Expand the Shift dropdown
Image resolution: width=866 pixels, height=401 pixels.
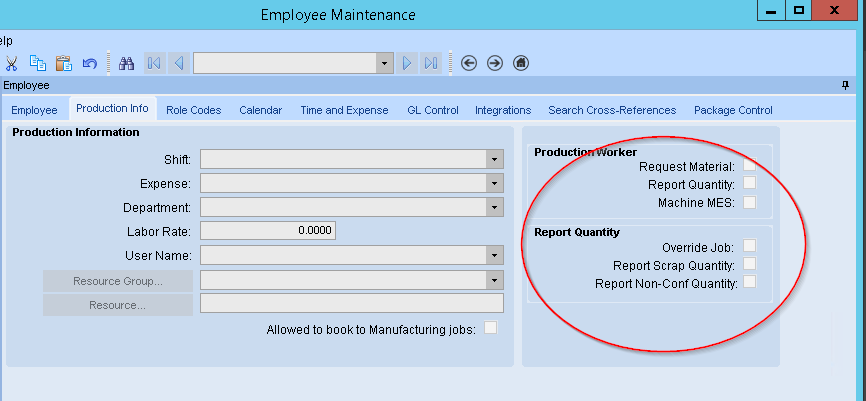pyautogui.click(x=494, y=159)
